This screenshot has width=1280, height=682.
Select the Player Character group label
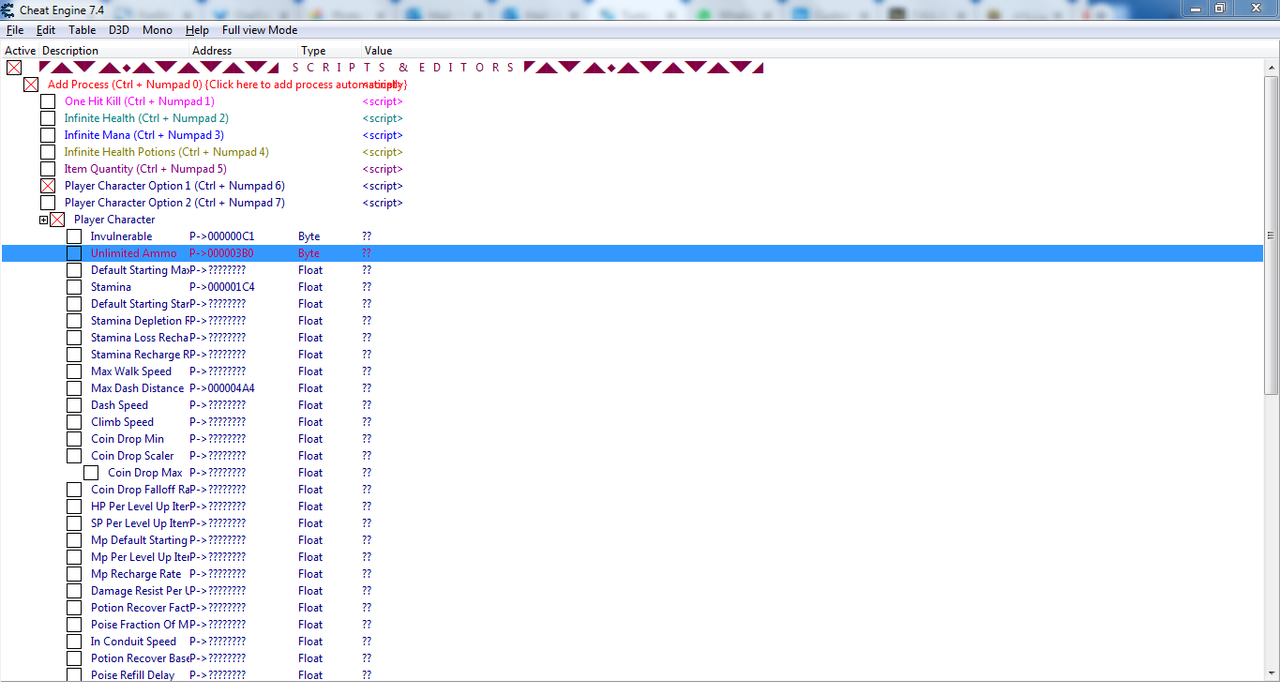point(115,220)
